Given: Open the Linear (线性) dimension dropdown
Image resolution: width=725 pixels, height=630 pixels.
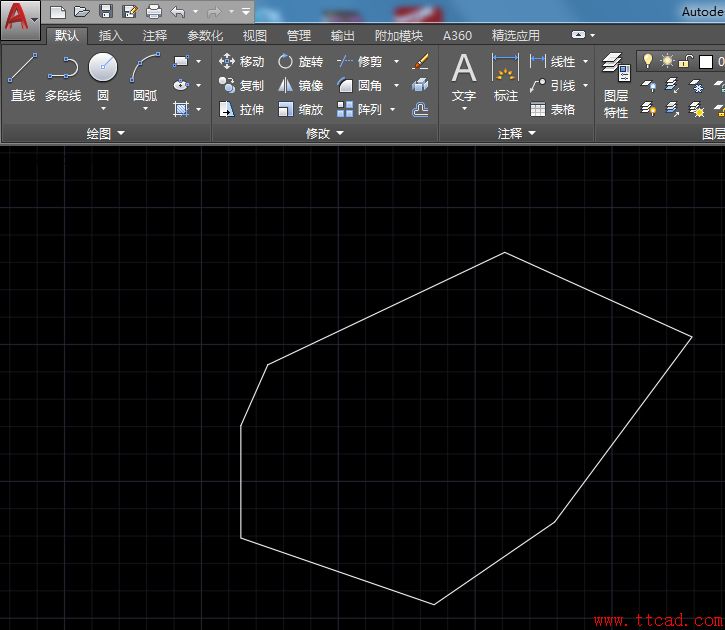Looking at the screenshot, I should pyautogui.click(x=585, y=61).
